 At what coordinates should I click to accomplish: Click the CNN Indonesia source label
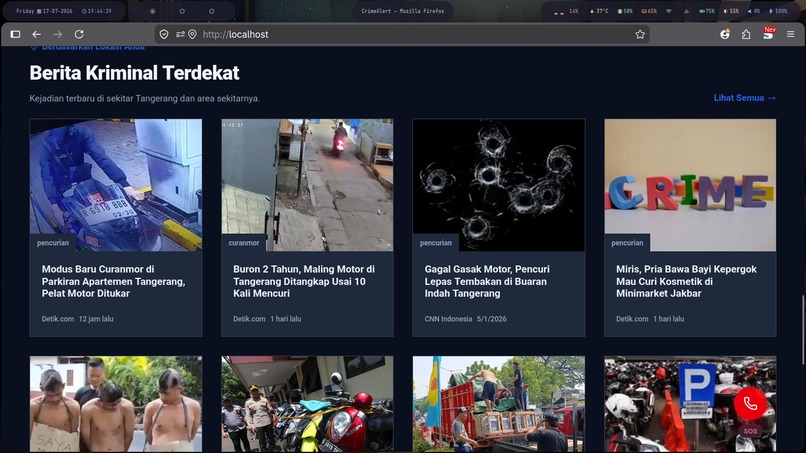448,319
